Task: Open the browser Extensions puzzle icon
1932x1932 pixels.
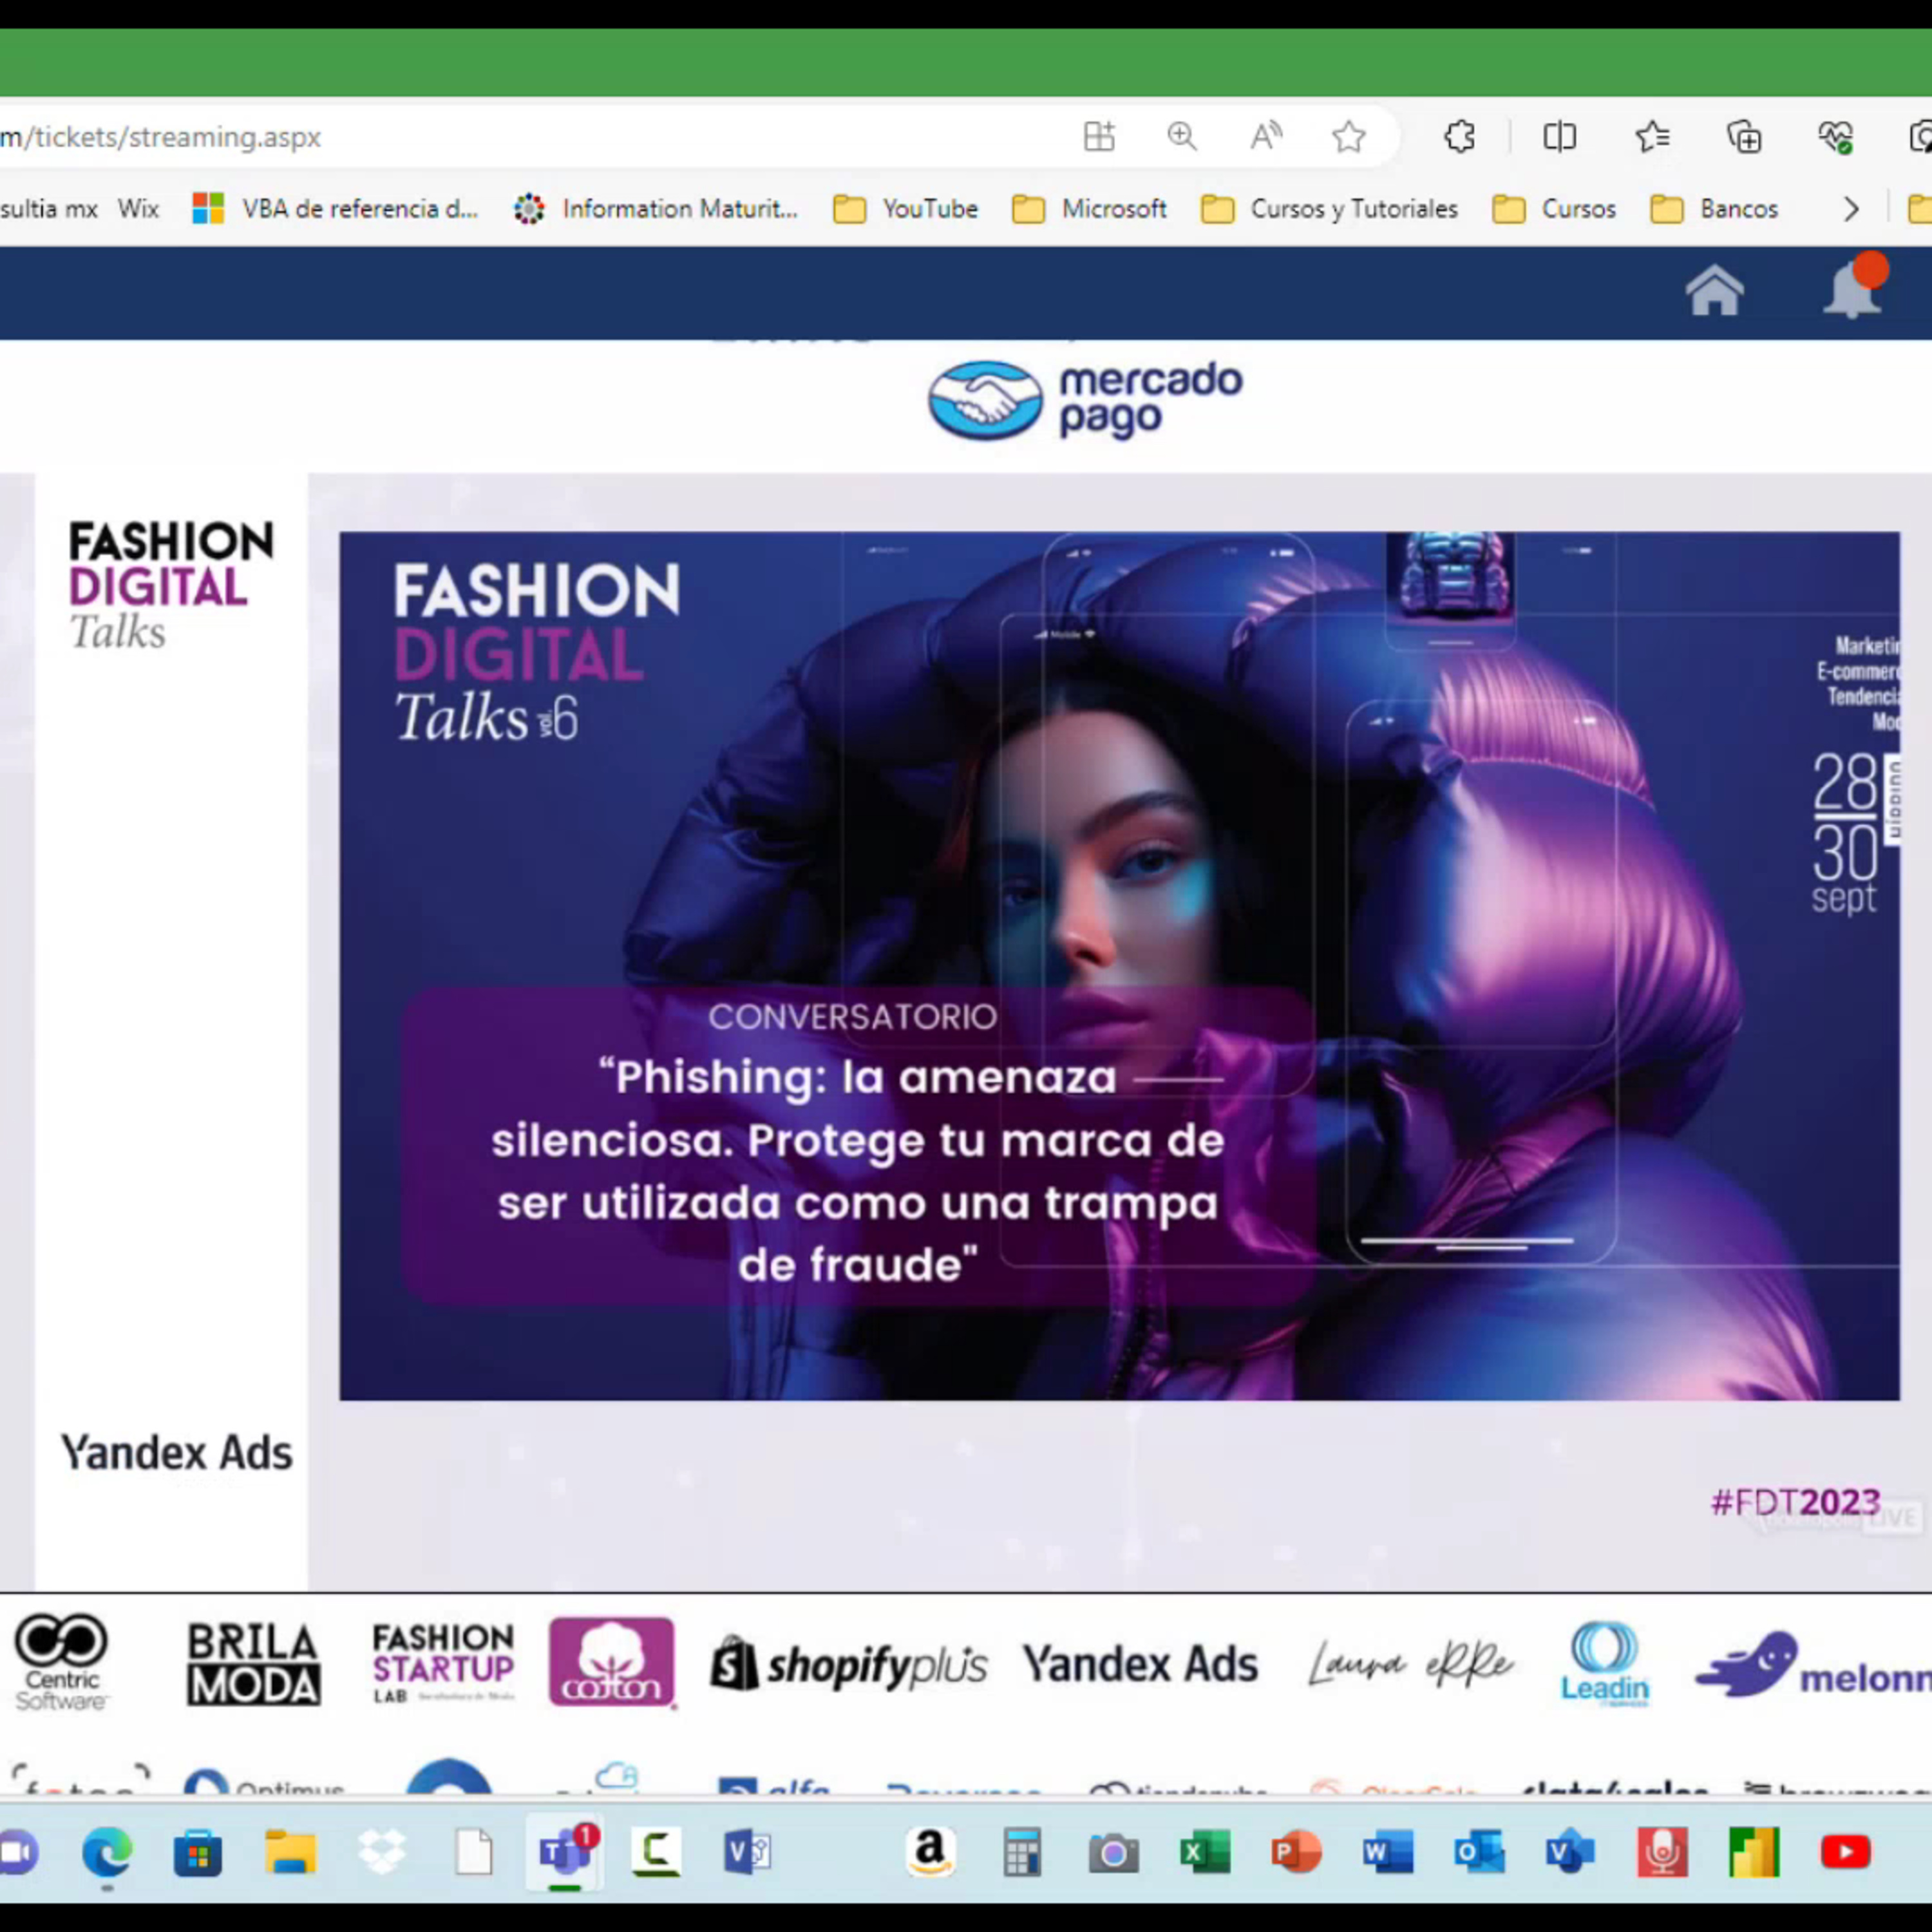Action: coord(1459,136)
